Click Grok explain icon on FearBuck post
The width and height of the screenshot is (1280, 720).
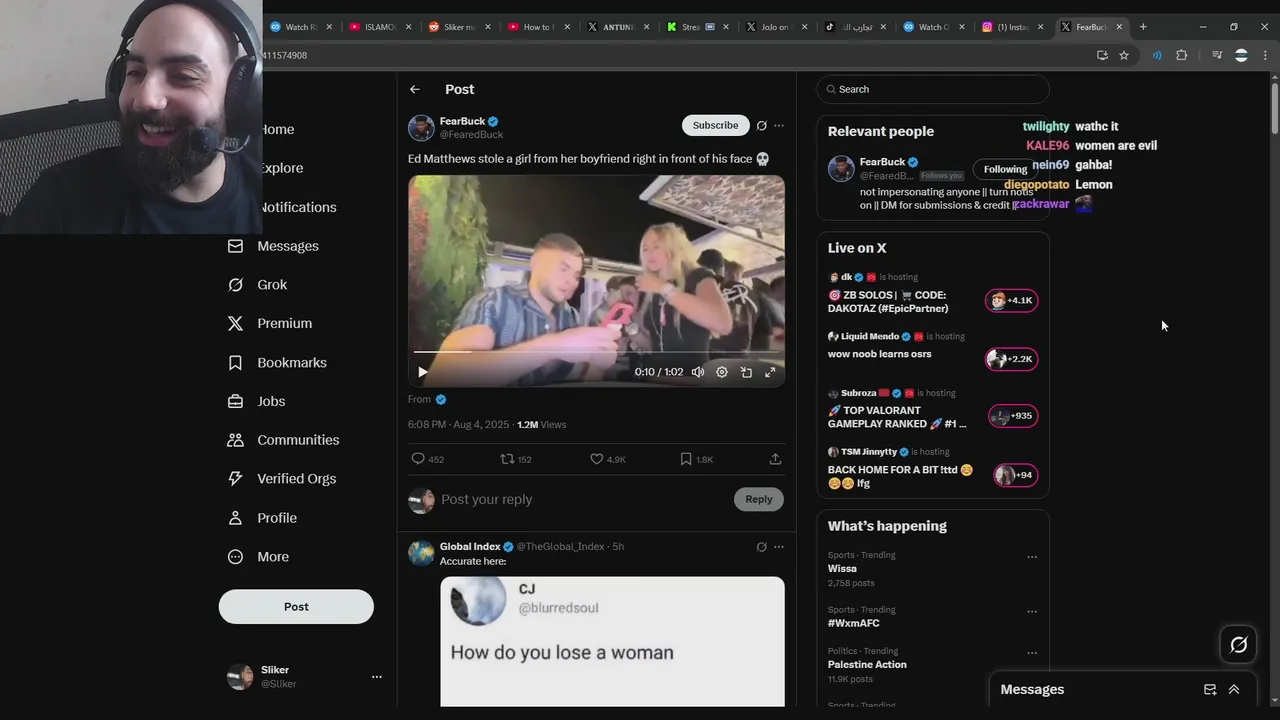pos(762,126)
